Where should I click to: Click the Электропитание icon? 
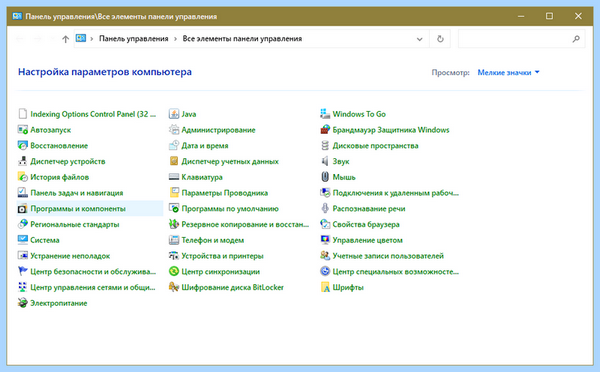tap(23, 303)
